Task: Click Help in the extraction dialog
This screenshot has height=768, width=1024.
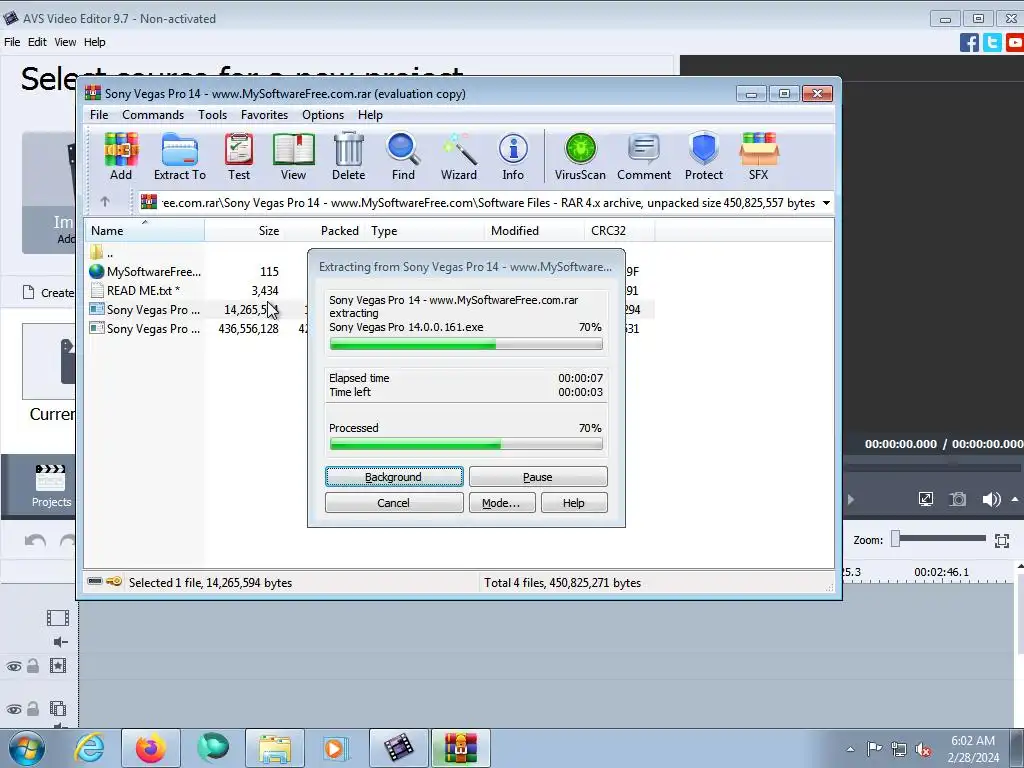Action: (574, 503)
